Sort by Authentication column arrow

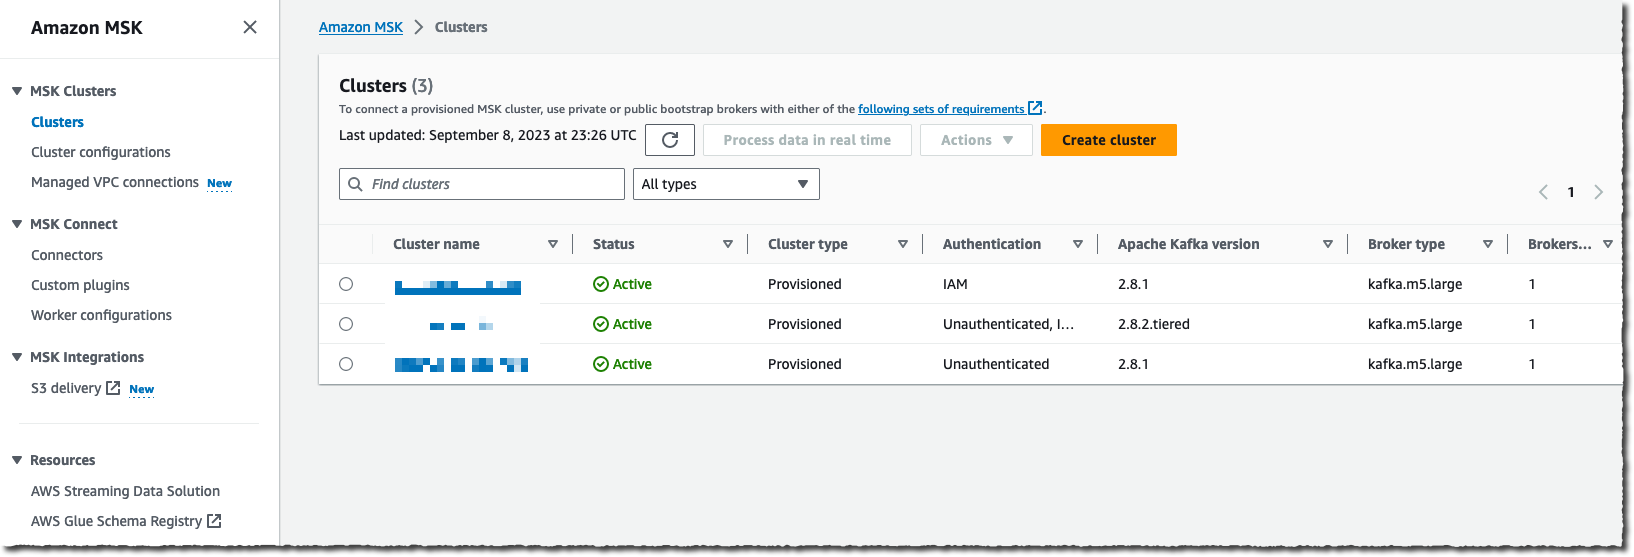click(x=1078, y=244)
